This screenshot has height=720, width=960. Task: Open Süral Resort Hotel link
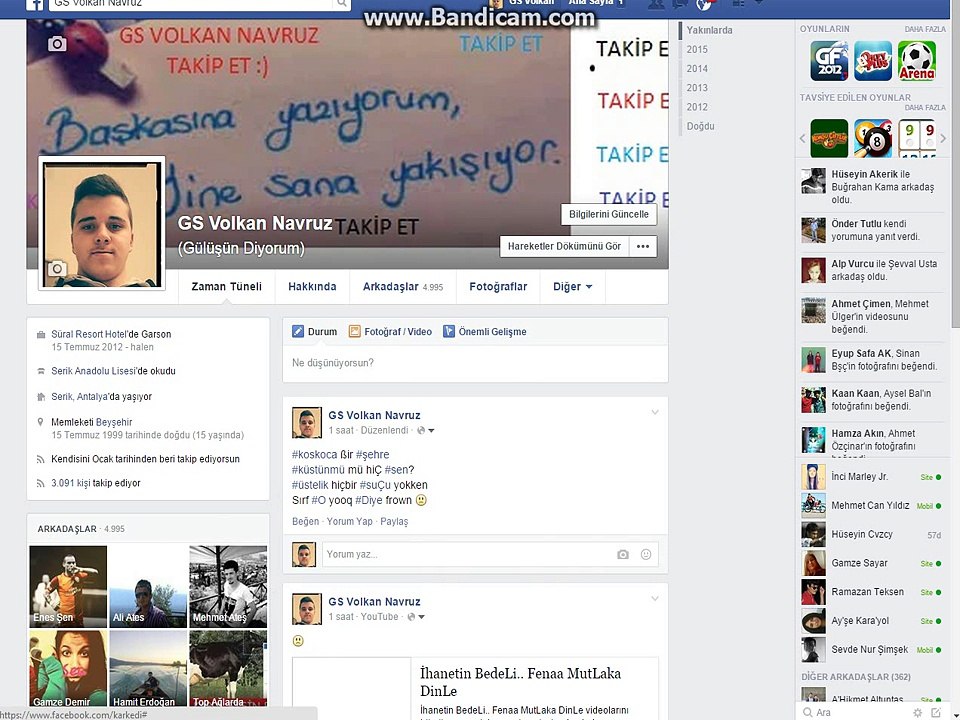click(89, 334)
